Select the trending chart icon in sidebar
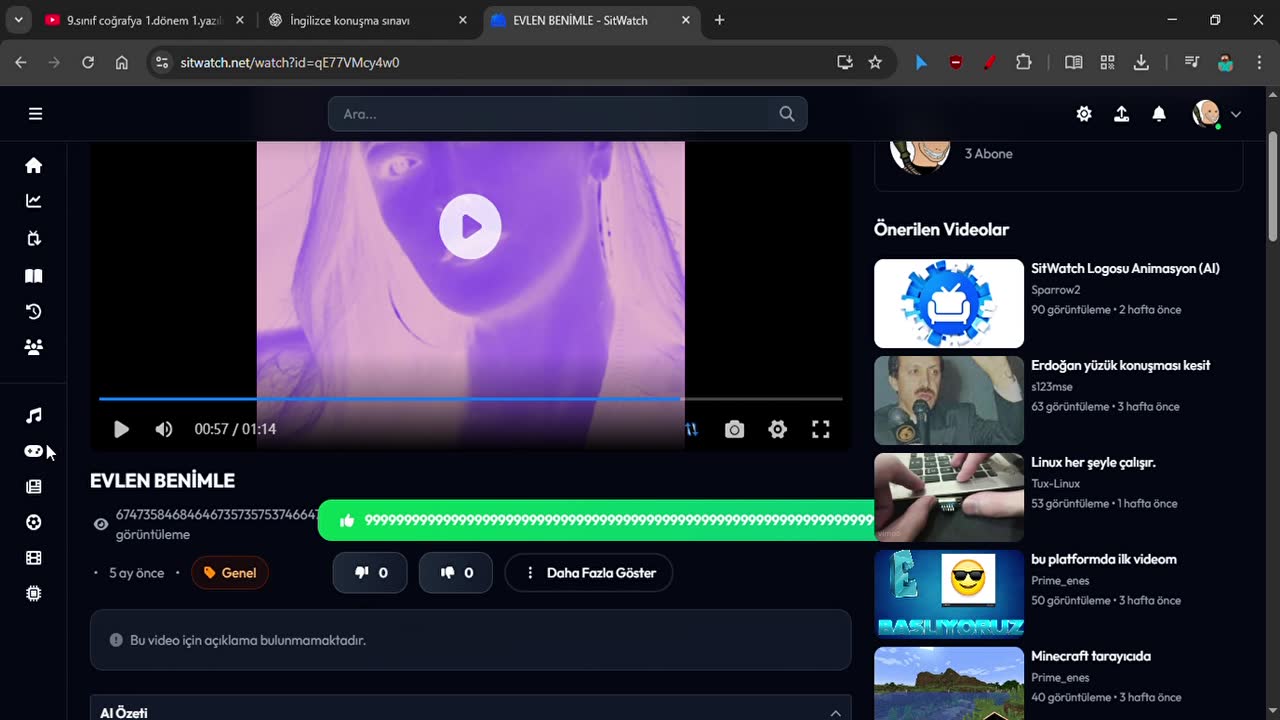The height and width of the screenshot is (720, 1280). [x=33, y=200]
